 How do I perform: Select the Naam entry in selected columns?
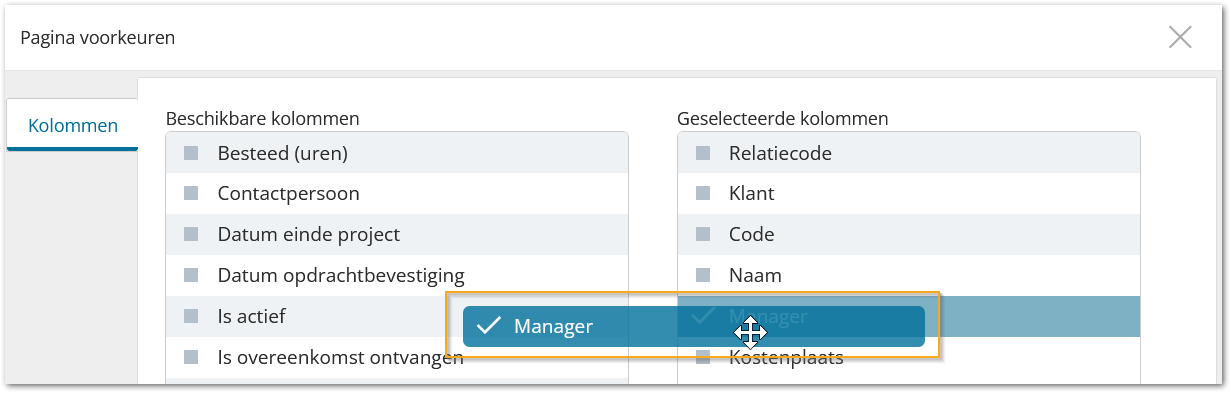908,275
